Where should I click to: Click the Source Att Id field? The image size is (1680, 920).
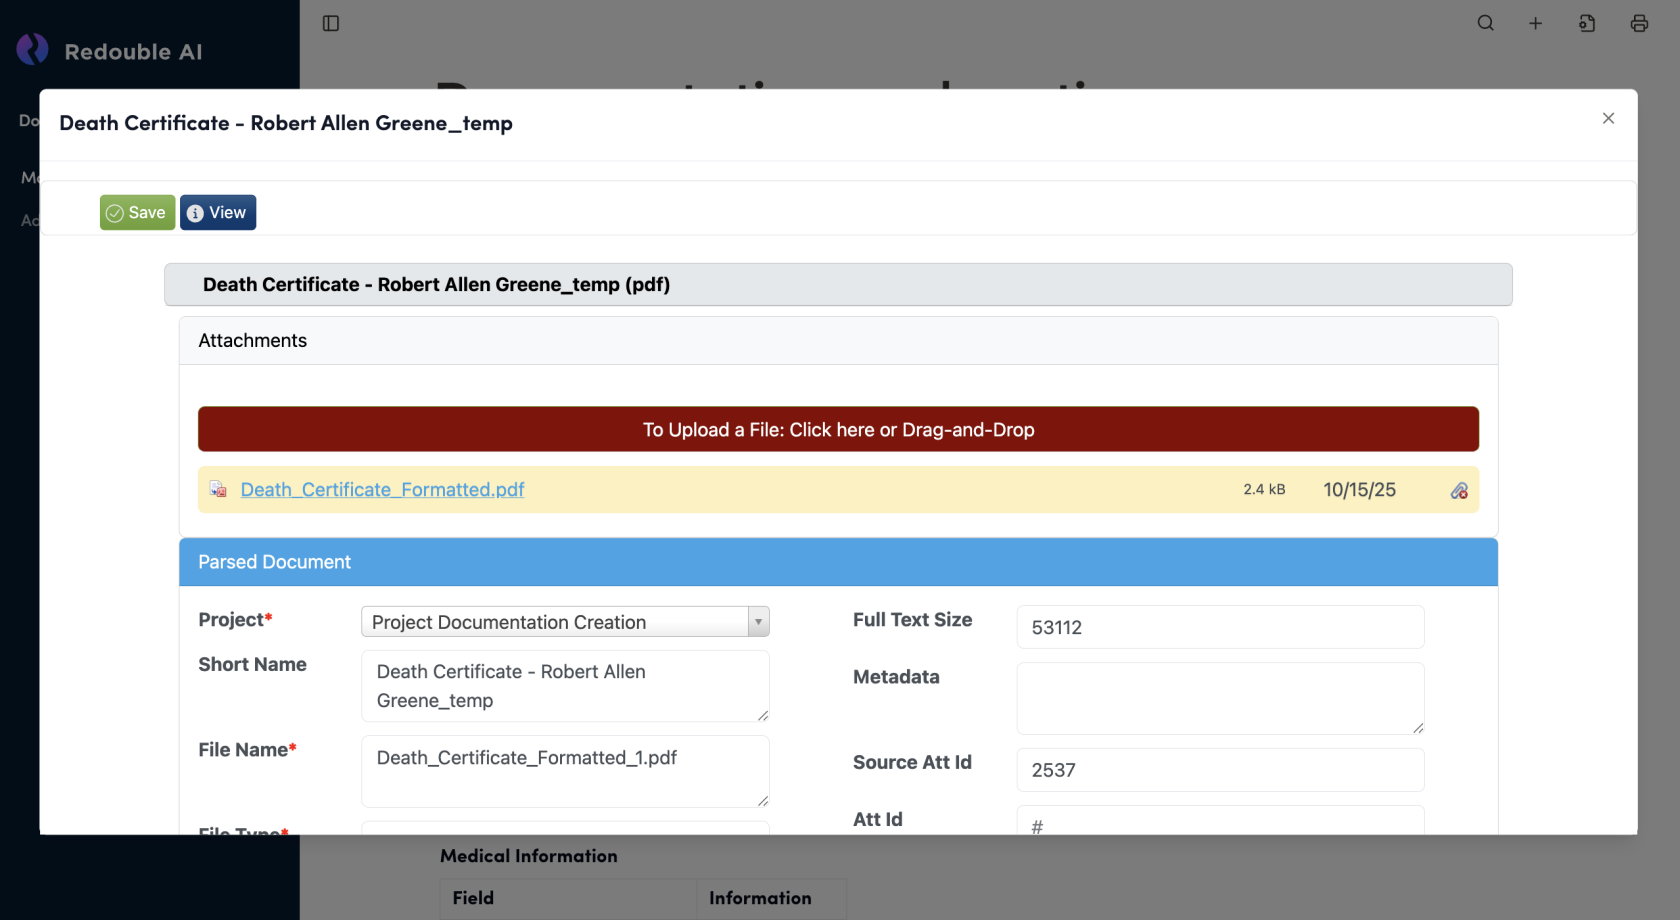1220,770
